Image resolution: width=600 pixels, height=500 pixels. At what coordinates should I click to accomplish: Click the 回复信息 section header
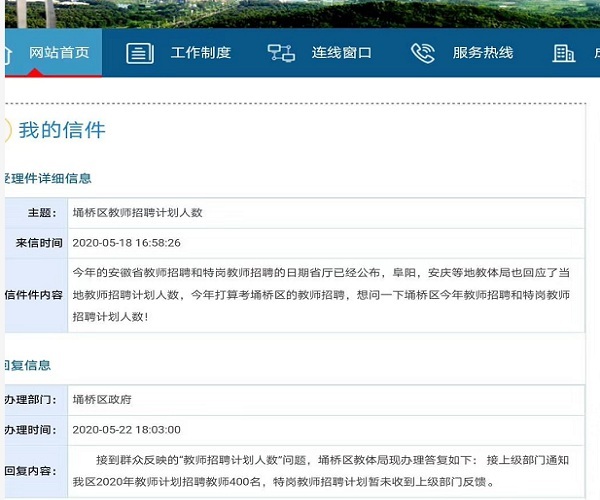28,365
